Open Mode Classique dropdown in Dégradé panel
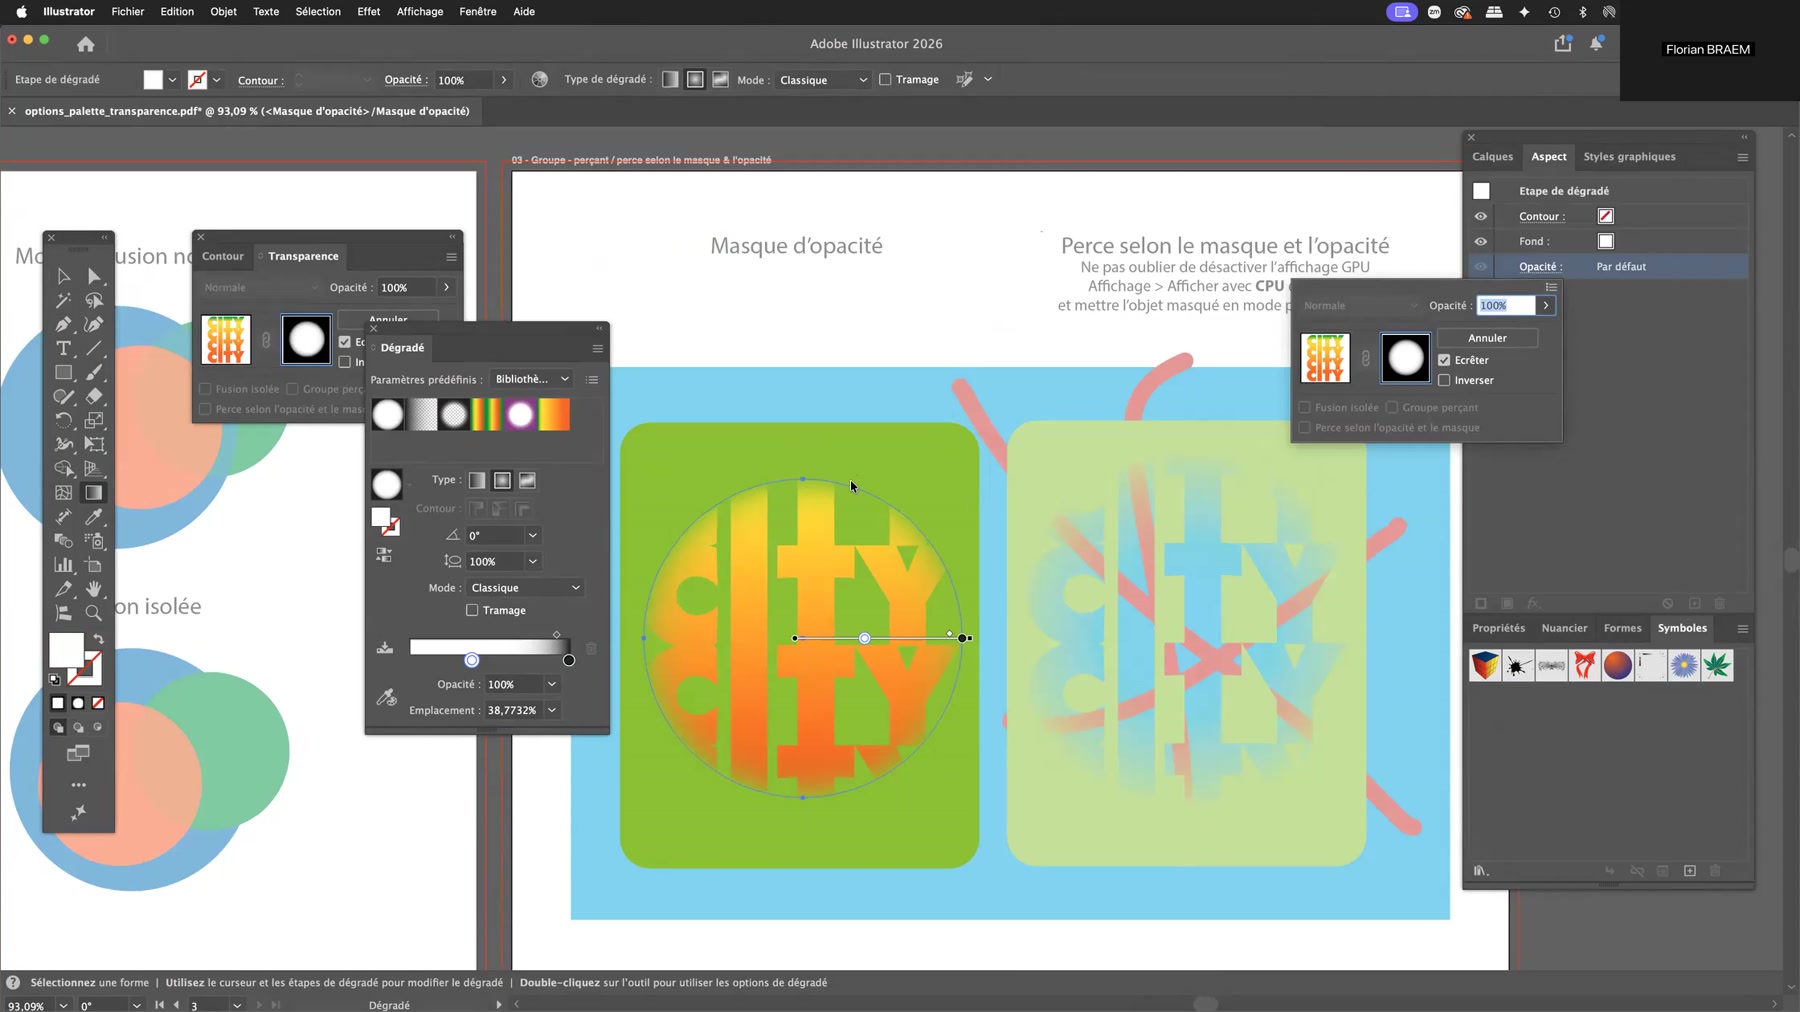 click(x=526, y=588)
